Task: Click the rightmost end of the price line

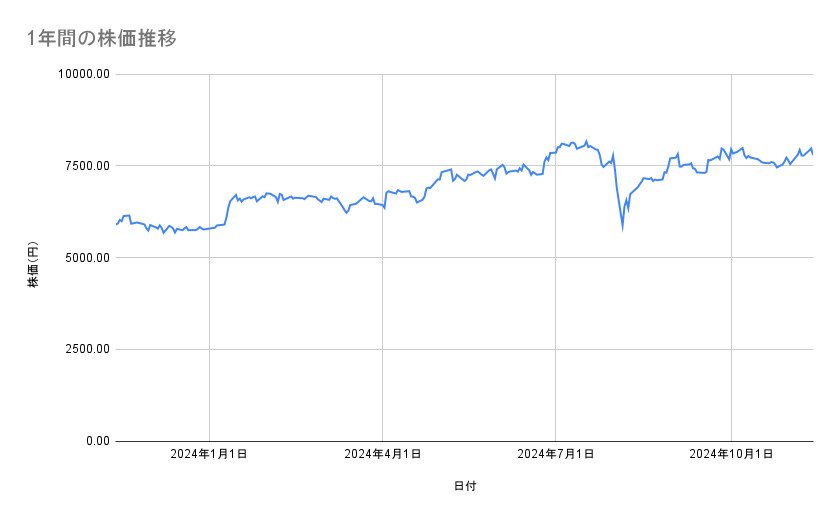Action: point(812,152)
